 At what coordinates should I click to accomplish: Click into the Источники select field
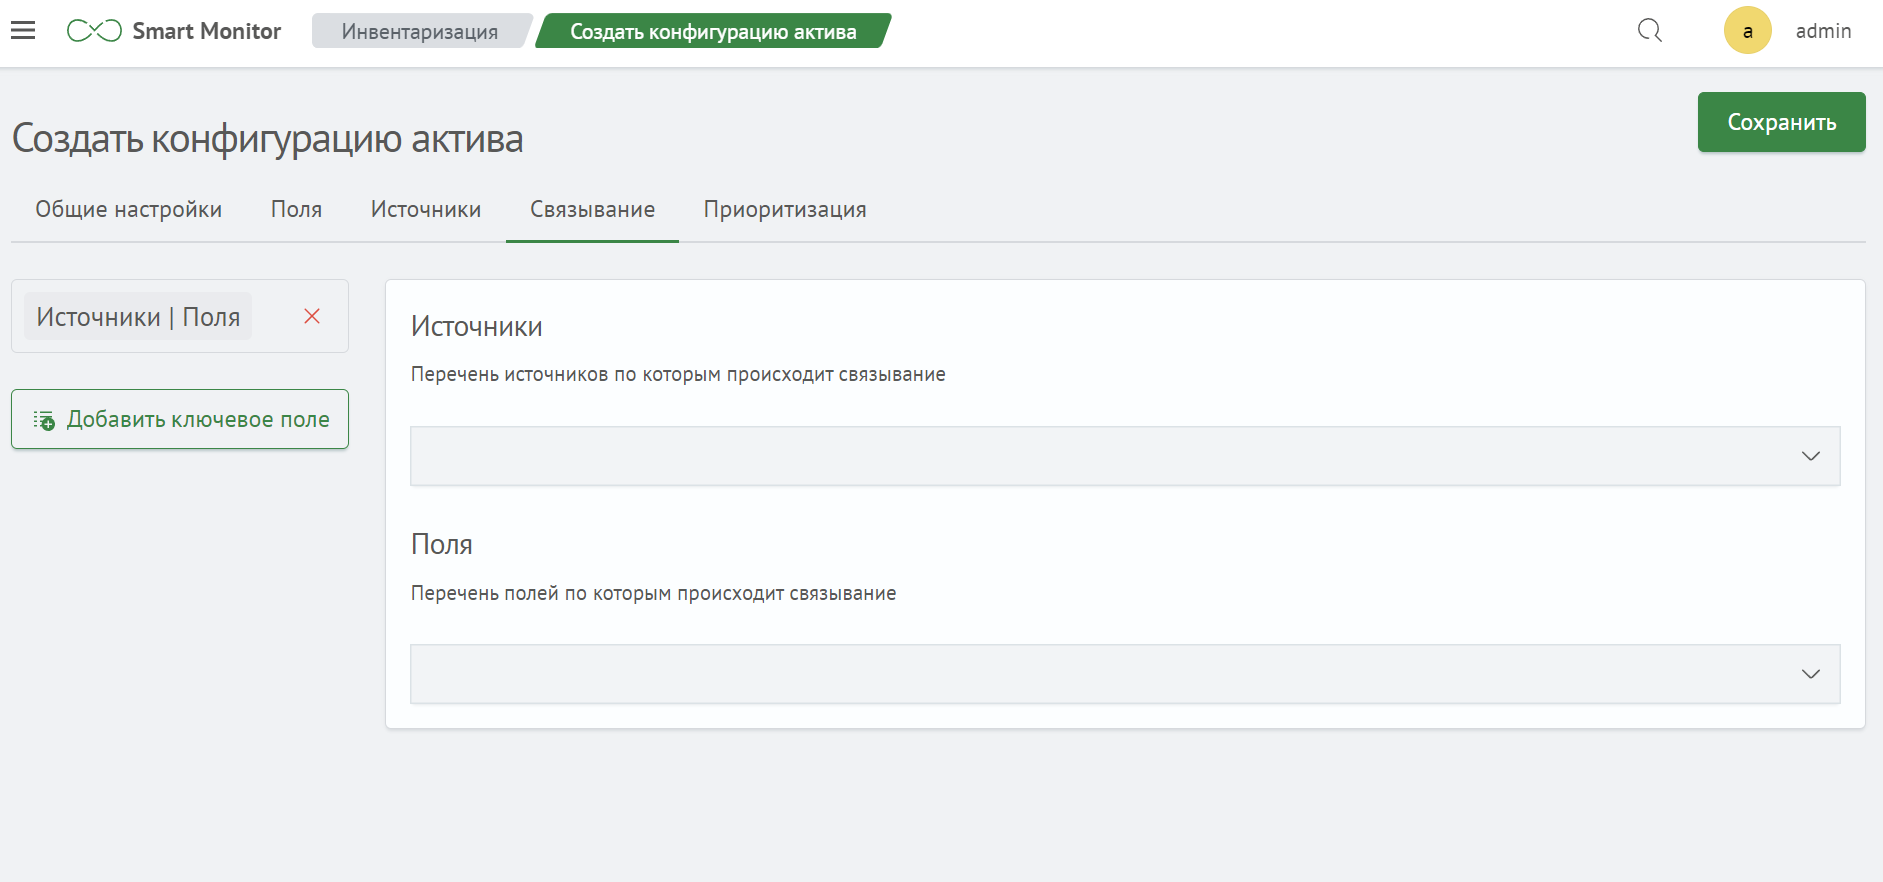click(1125, 456)
